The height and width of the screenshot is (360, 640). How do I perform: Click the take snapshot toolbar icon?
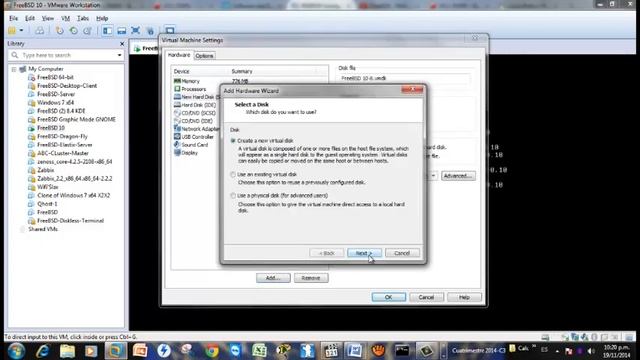click(60, 31)
